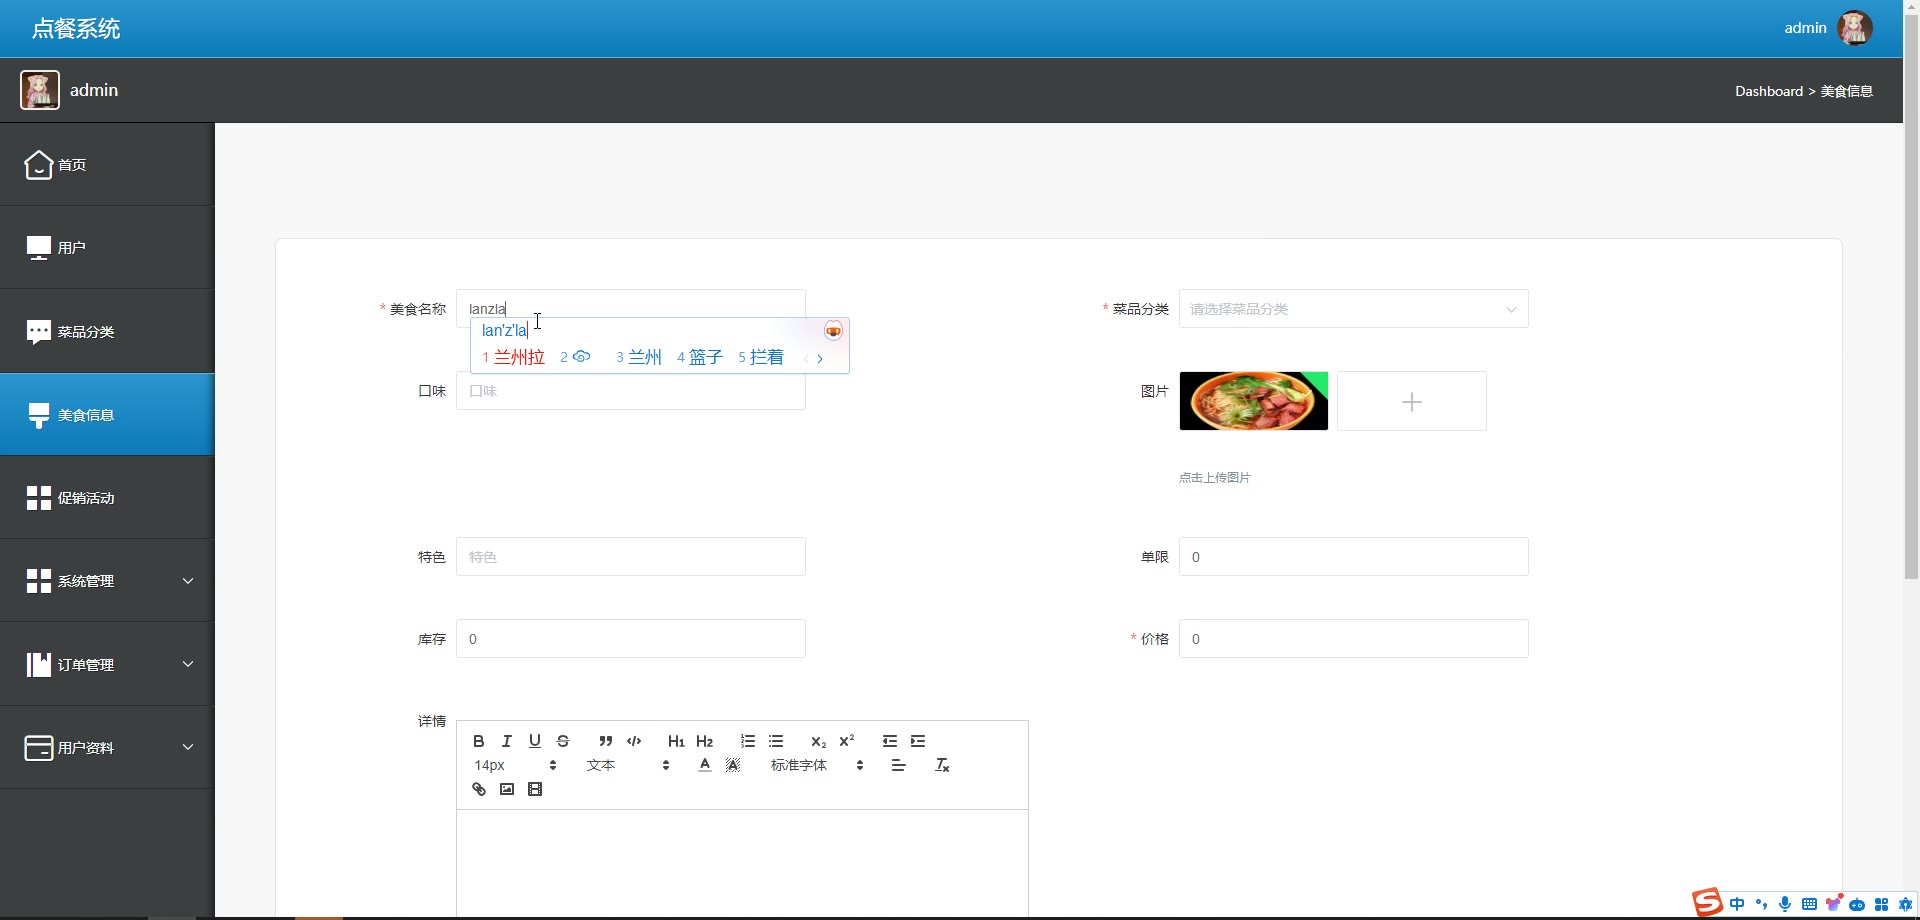Open the Sogou skin shirt icon
Viewport: 1920px width, 920px height.
pyautogui.click(x=1833, y=904)
